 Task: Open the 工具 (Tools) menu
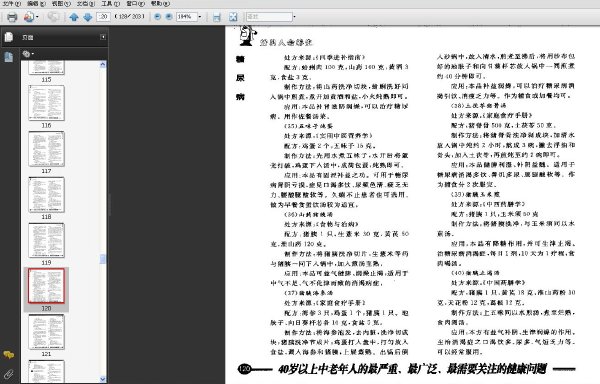pos(110,3)
